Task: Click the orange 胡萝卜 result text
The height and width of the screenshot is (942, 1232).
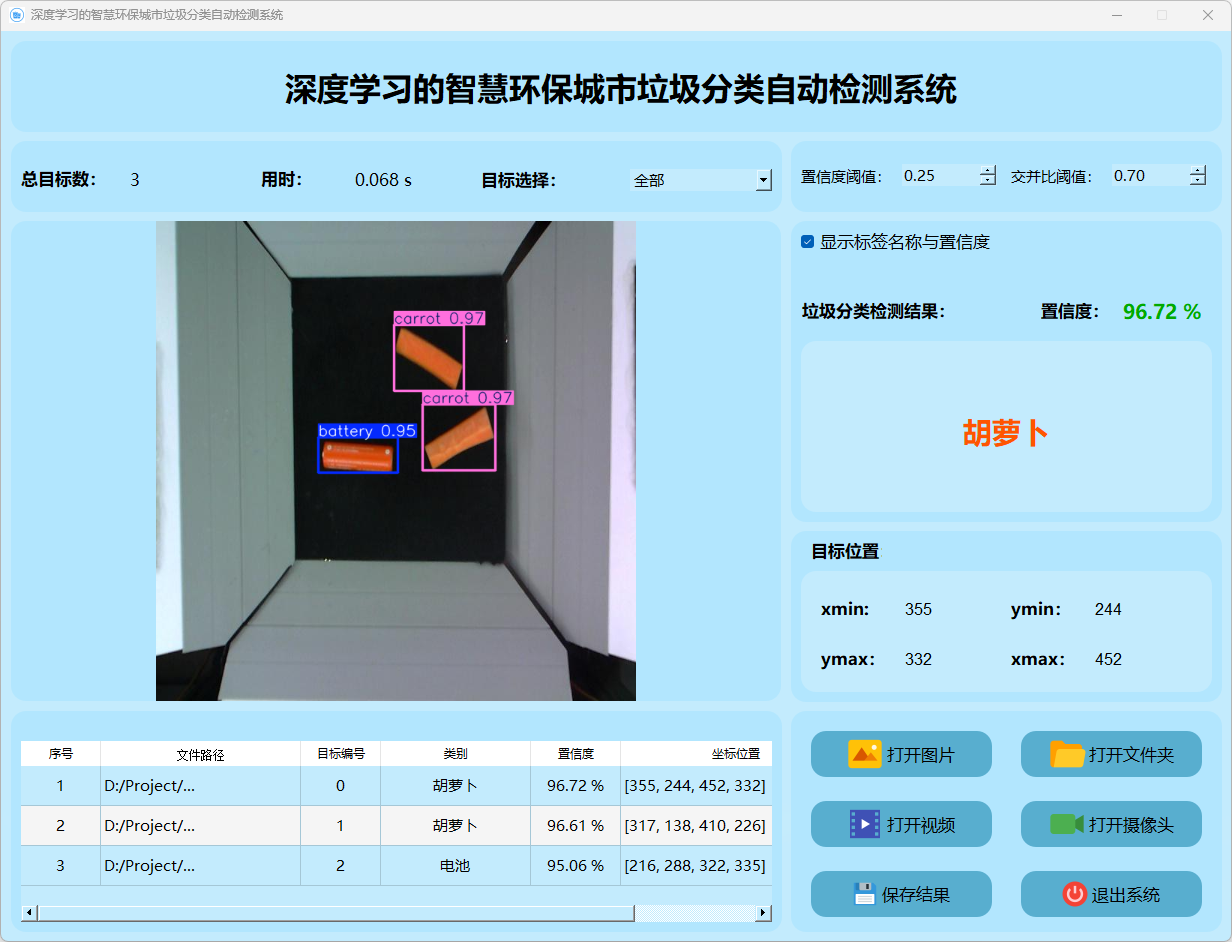Action: 1006,433
